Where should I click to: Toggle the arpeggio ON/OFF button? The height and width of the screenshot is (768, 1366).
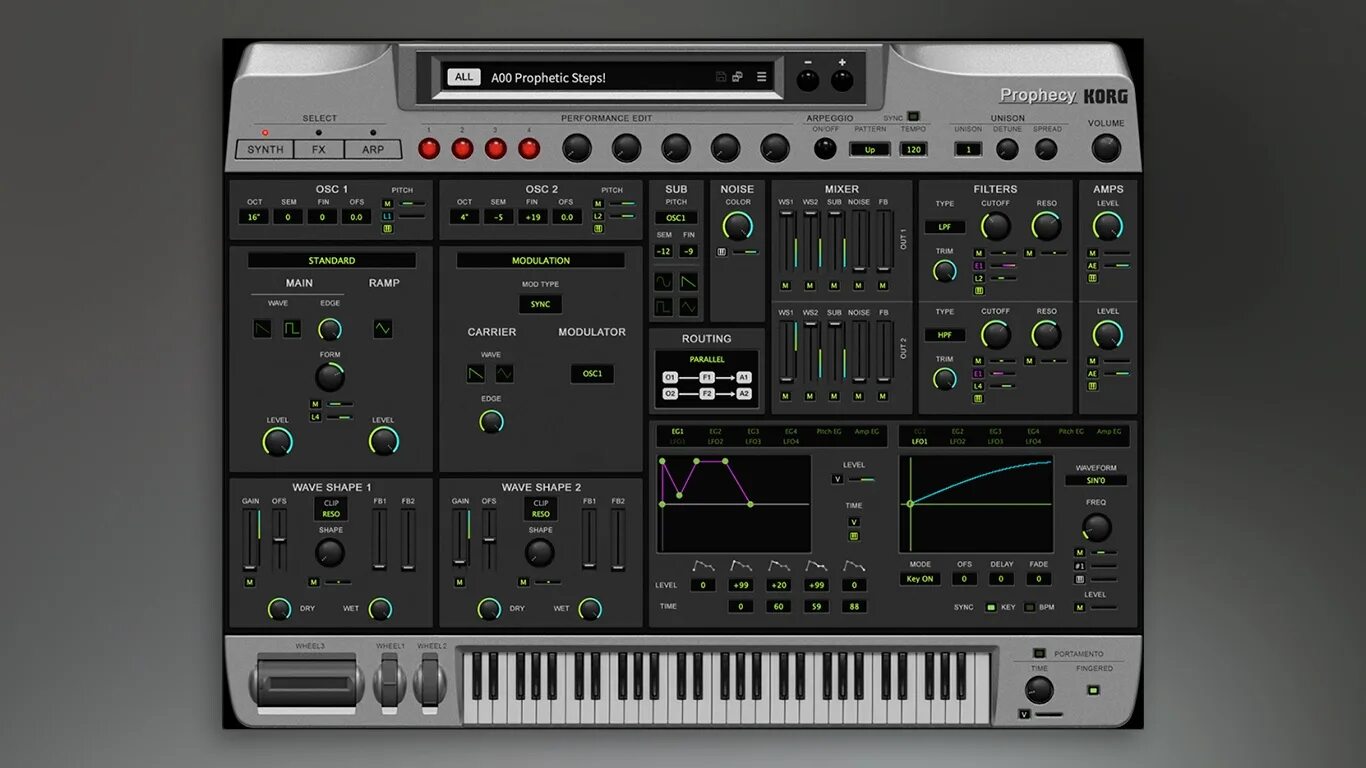[825, 148]
